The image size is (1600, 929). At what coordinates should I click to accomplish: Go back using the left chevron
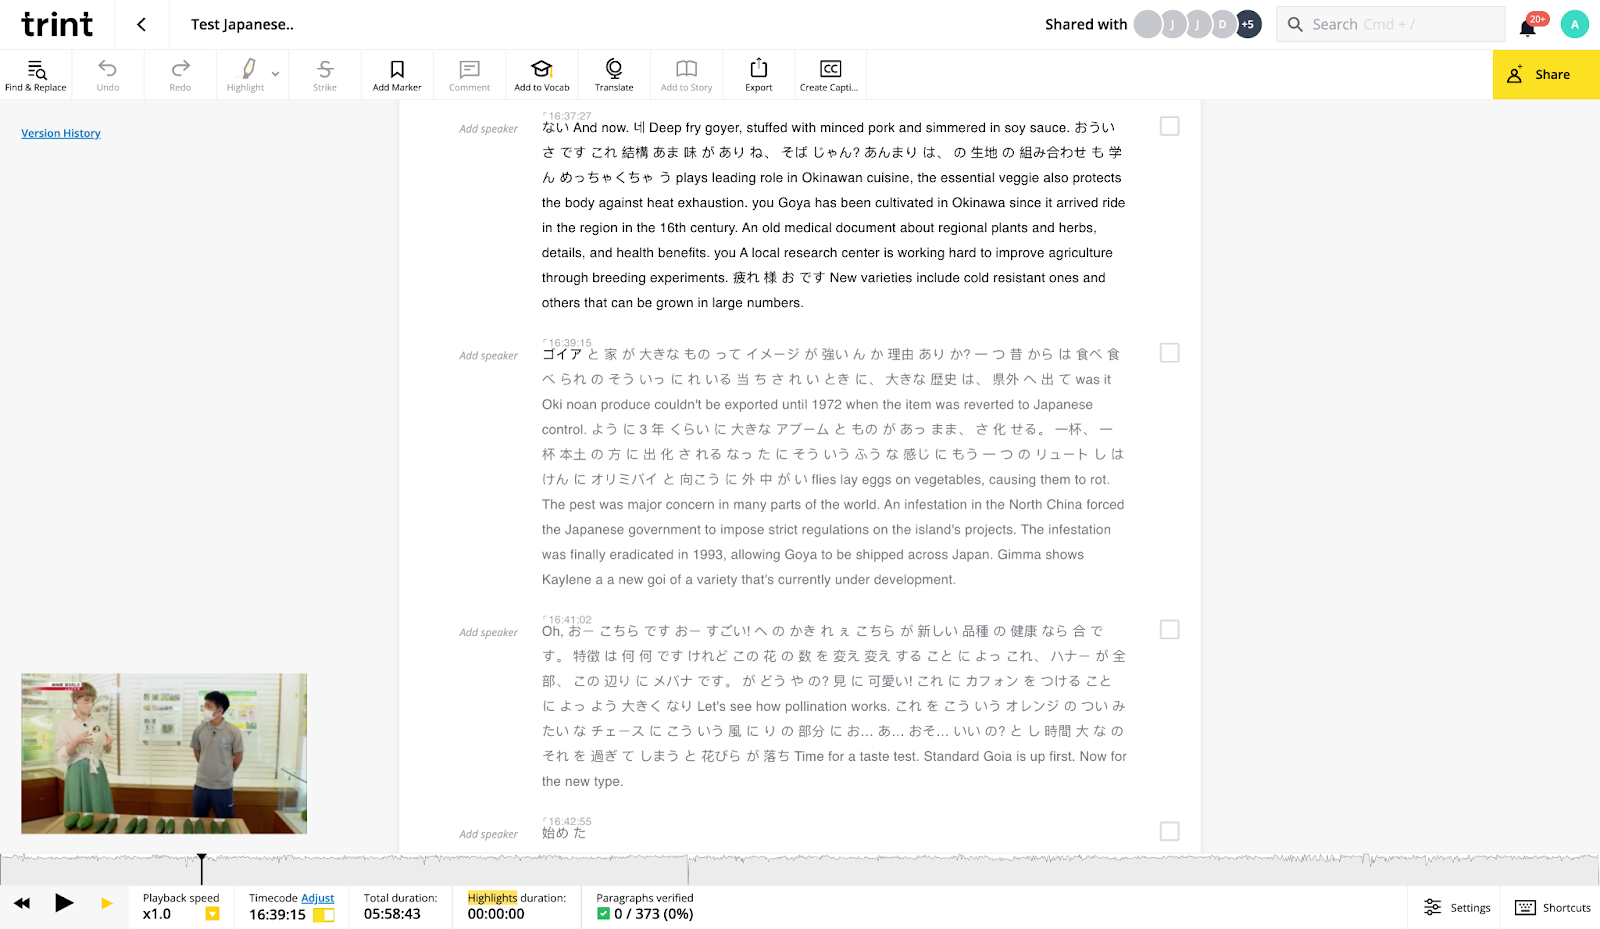tap(141, 24)
